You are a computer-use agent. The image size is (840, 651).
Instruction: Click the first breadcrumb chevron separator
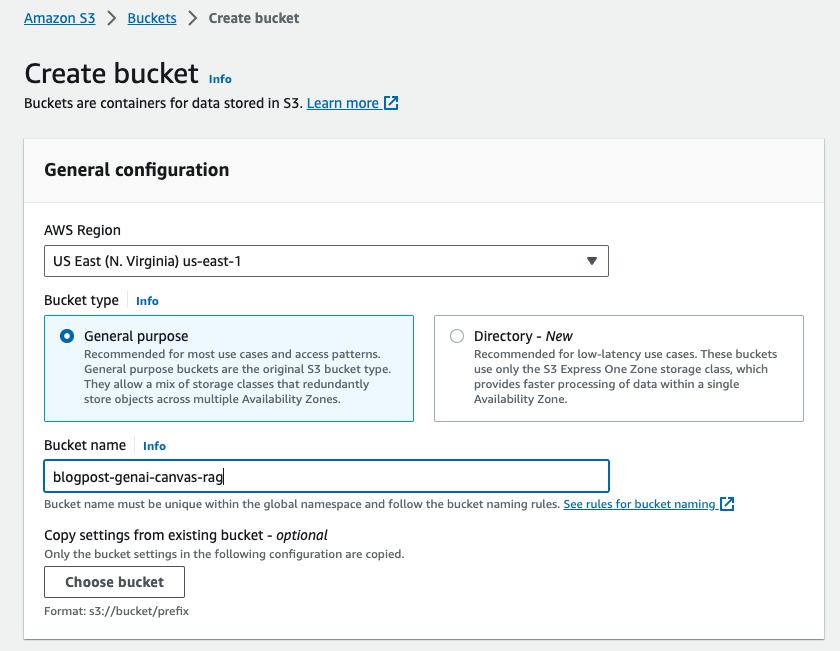click(111, 18)
